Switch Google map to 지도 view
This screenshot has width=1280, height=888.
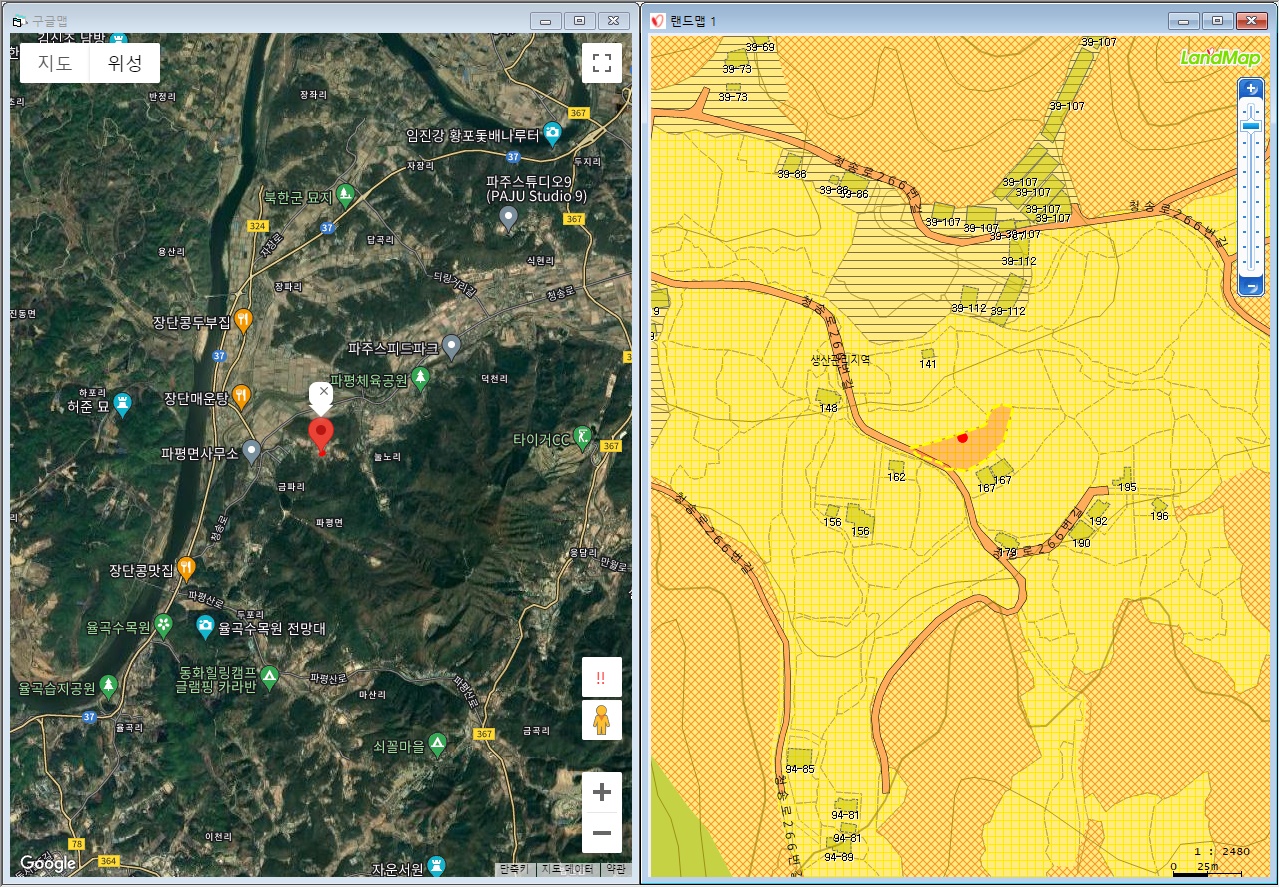[x=55, y=63]
